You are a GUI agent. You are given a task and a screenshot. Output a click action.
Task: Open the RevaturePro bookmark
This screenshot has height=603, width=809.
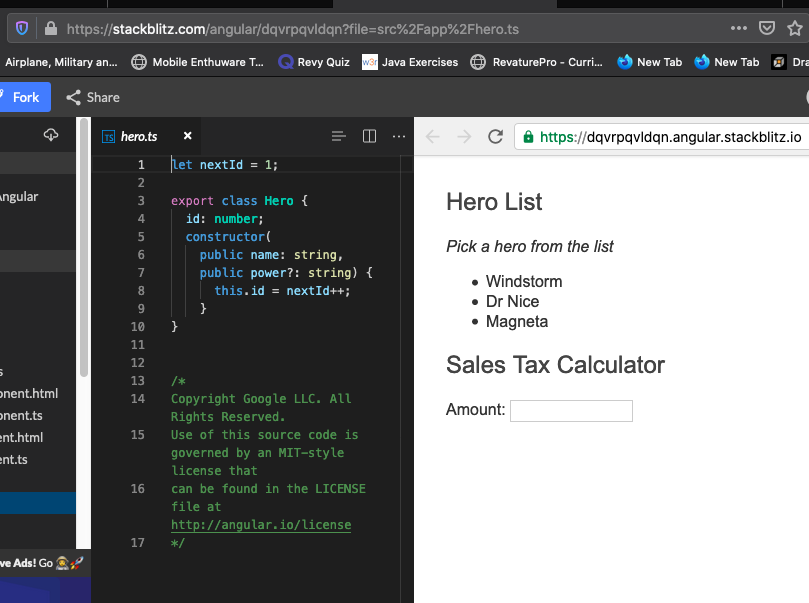click(537, 62)
